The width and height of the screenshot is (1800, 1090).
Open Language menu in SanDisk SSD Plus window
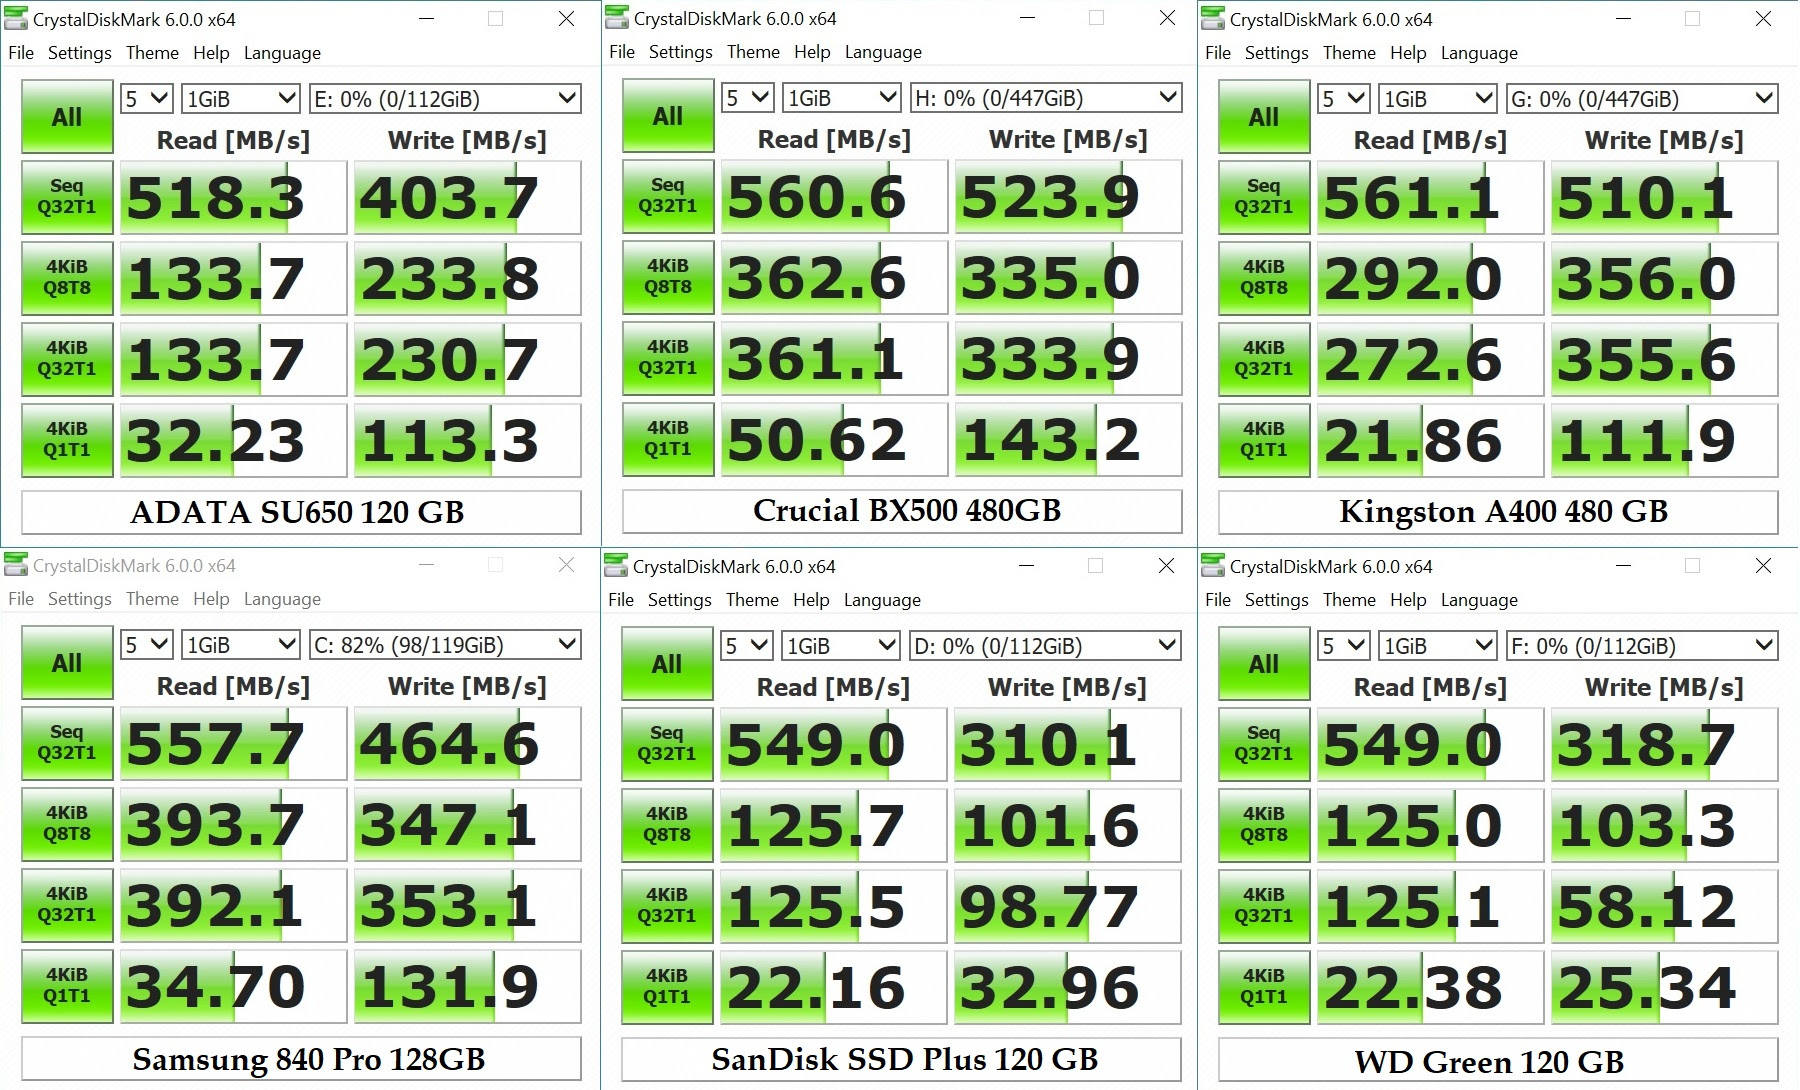[882, 600]
